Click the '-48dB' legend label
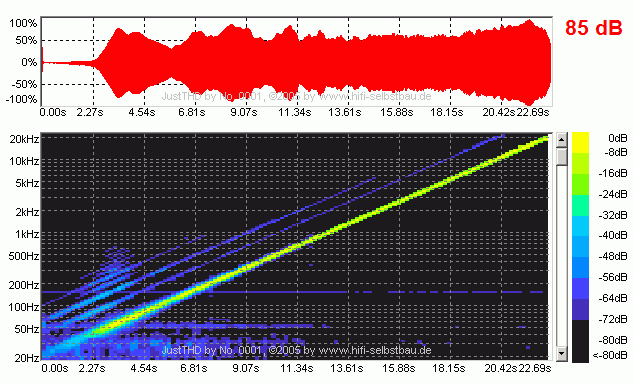 (x=613, y=256)
